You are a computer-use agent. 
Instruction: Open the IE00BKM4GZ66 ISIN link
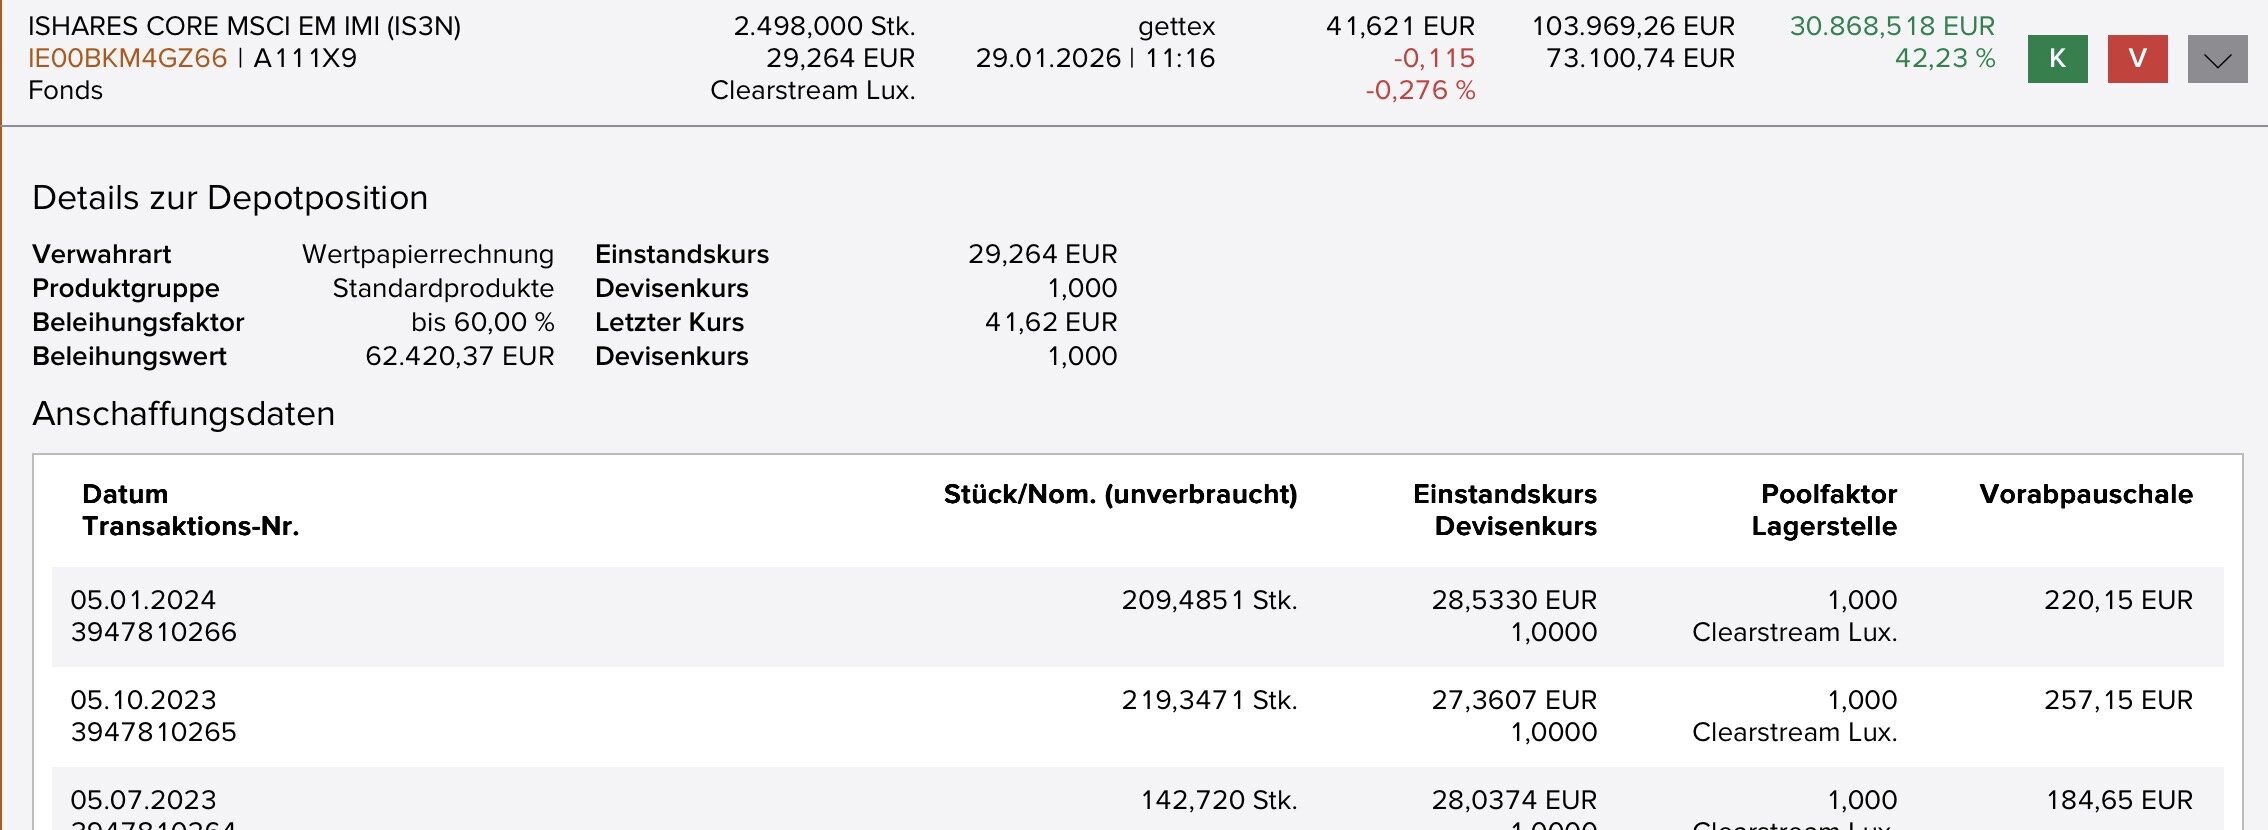(128, 58)
